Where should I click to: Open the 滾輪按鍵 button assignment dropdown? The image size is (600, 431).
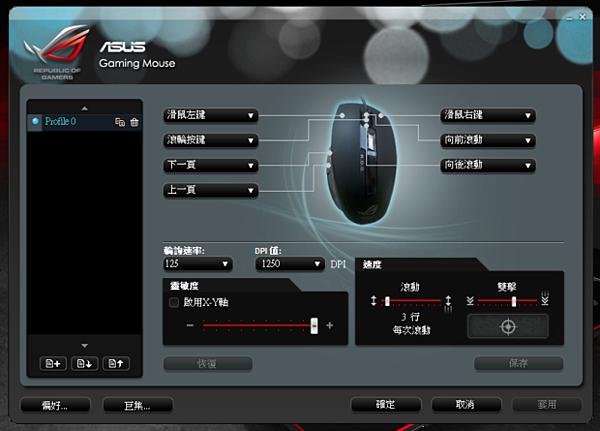pyautogui.click(x=211, y=140)
